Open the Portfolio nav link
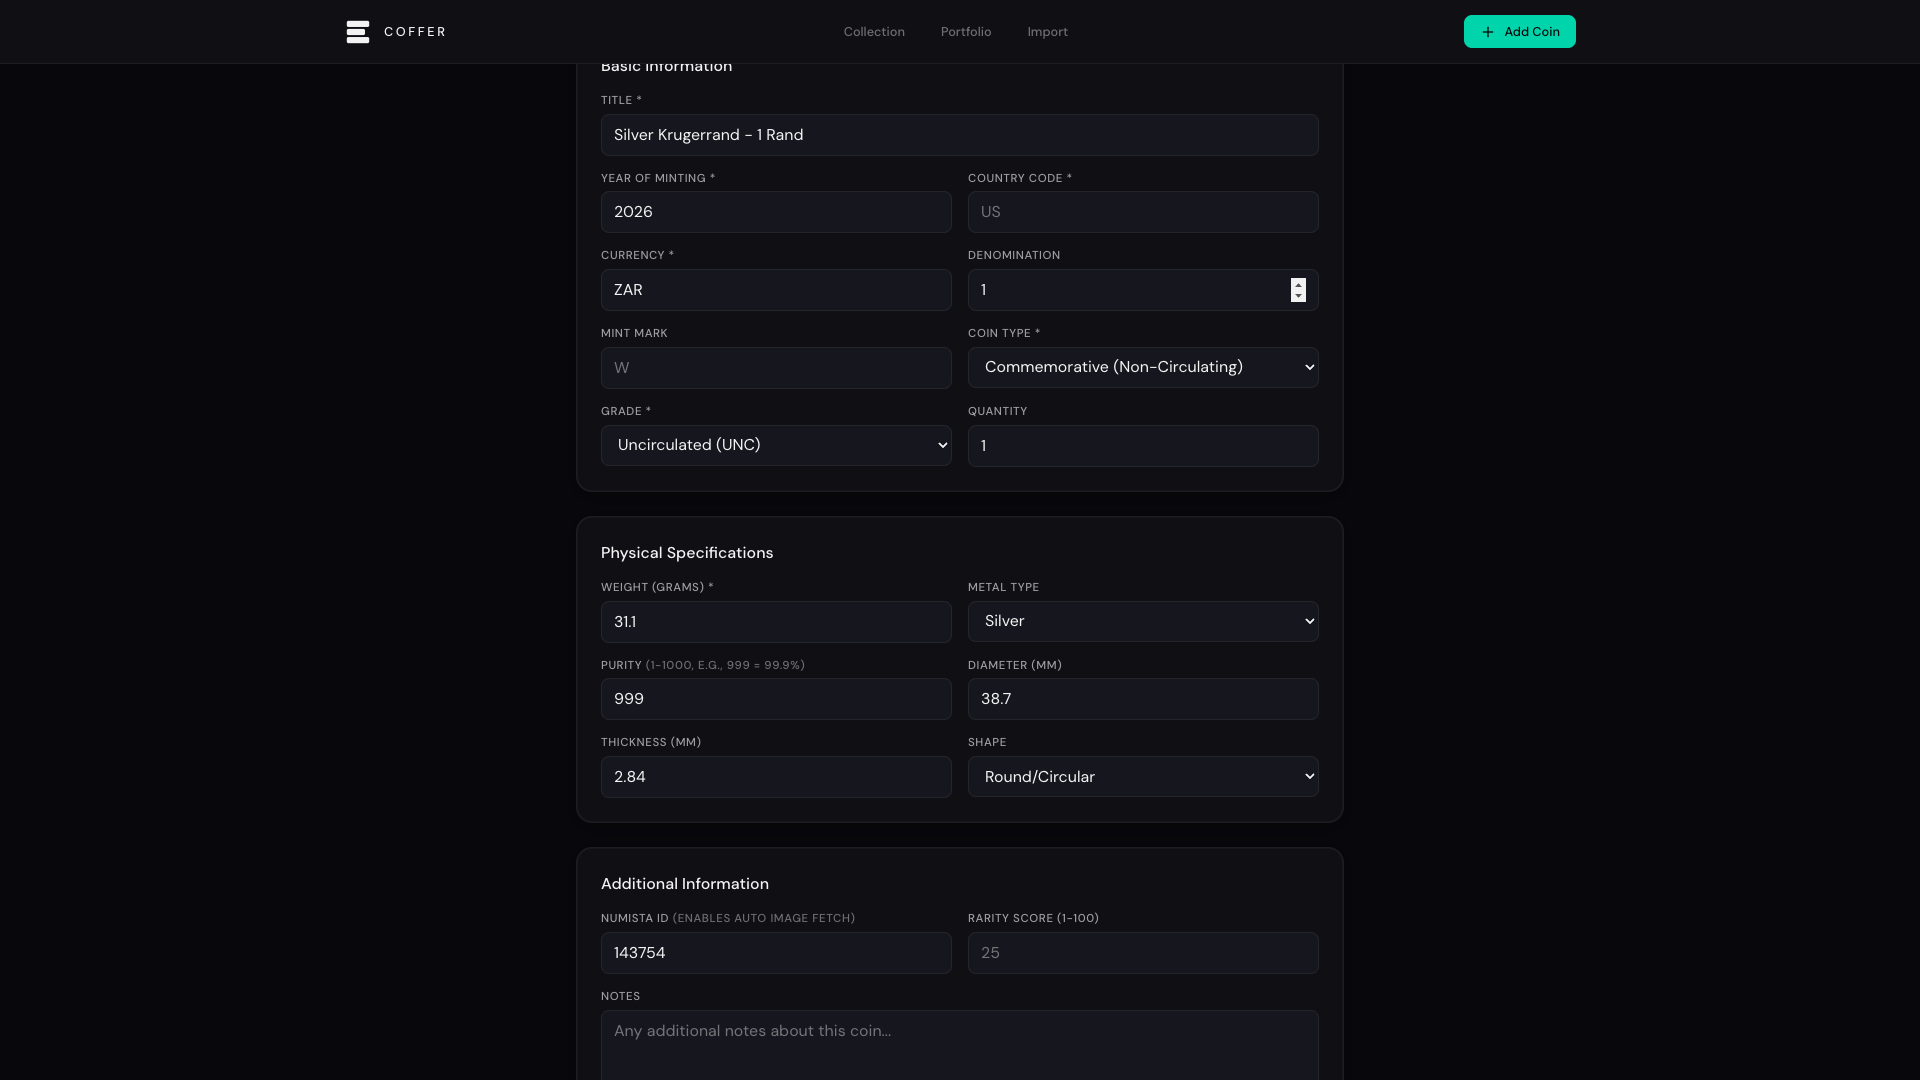Image resolution: width=1920 pixels, height=1080 pixels. point(965,32)
